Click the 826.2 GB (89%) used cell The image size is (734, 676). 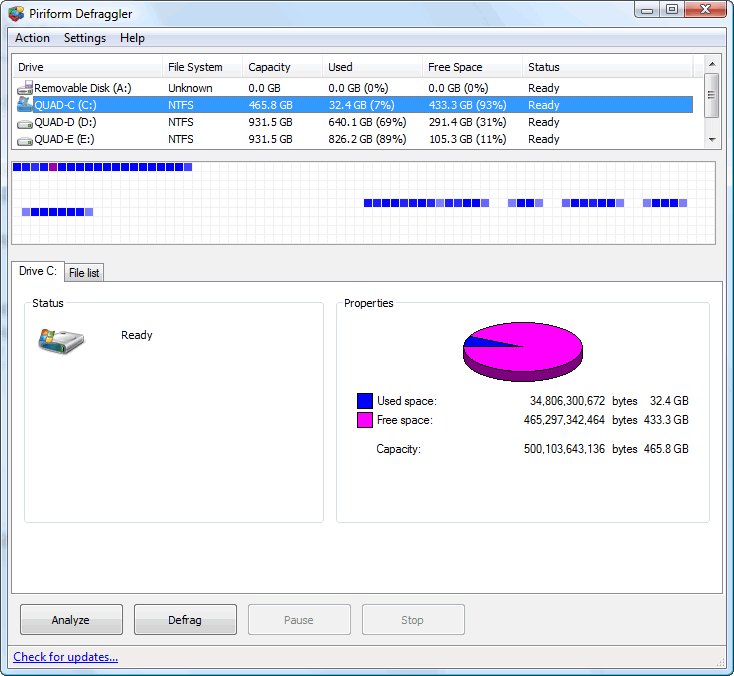click(367, 139)
